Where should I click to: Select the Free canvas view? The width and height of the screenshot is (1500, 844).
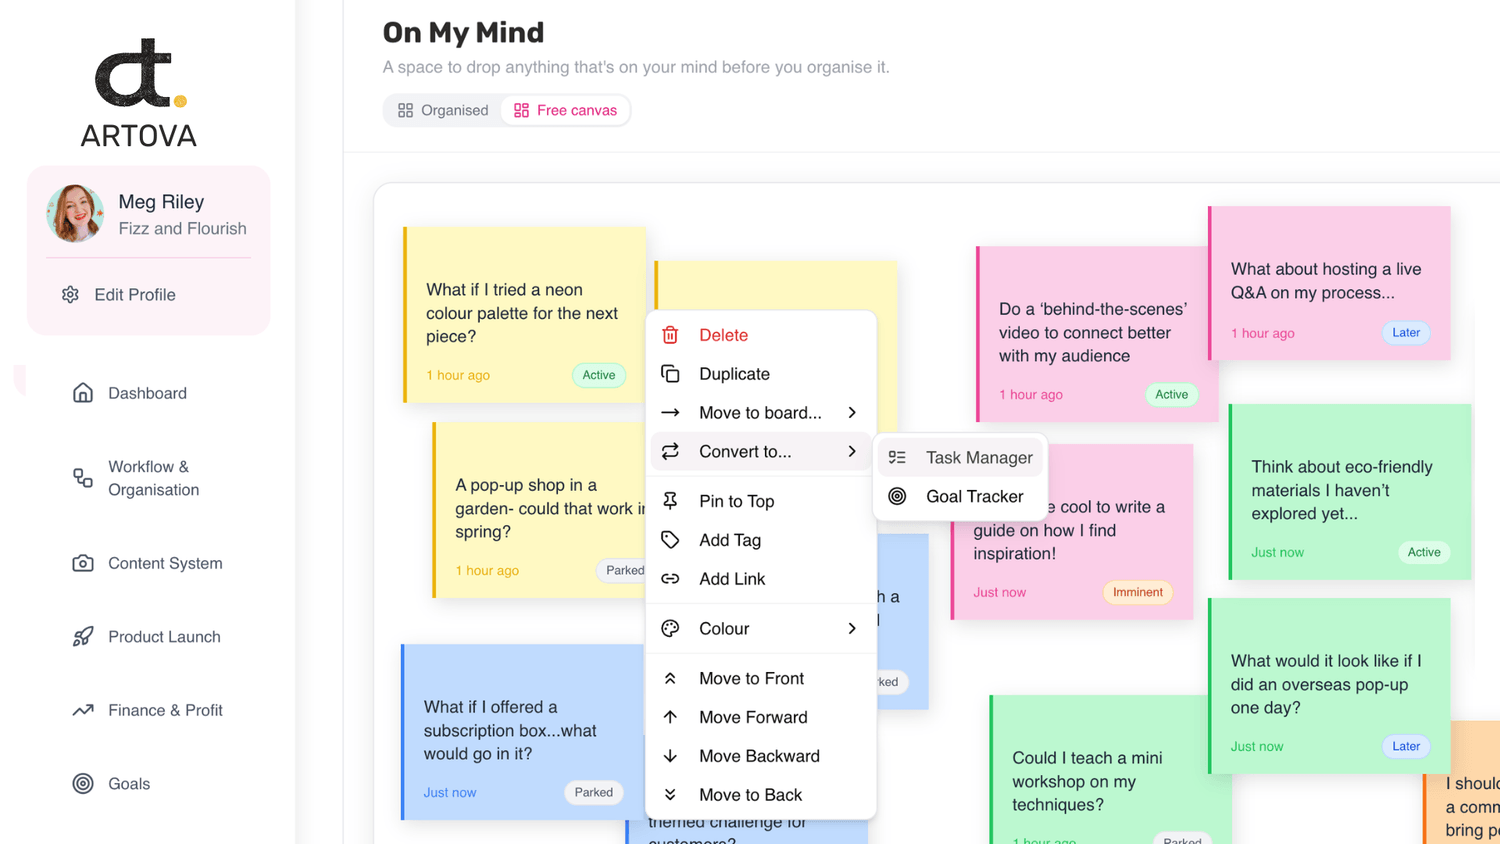566,110
